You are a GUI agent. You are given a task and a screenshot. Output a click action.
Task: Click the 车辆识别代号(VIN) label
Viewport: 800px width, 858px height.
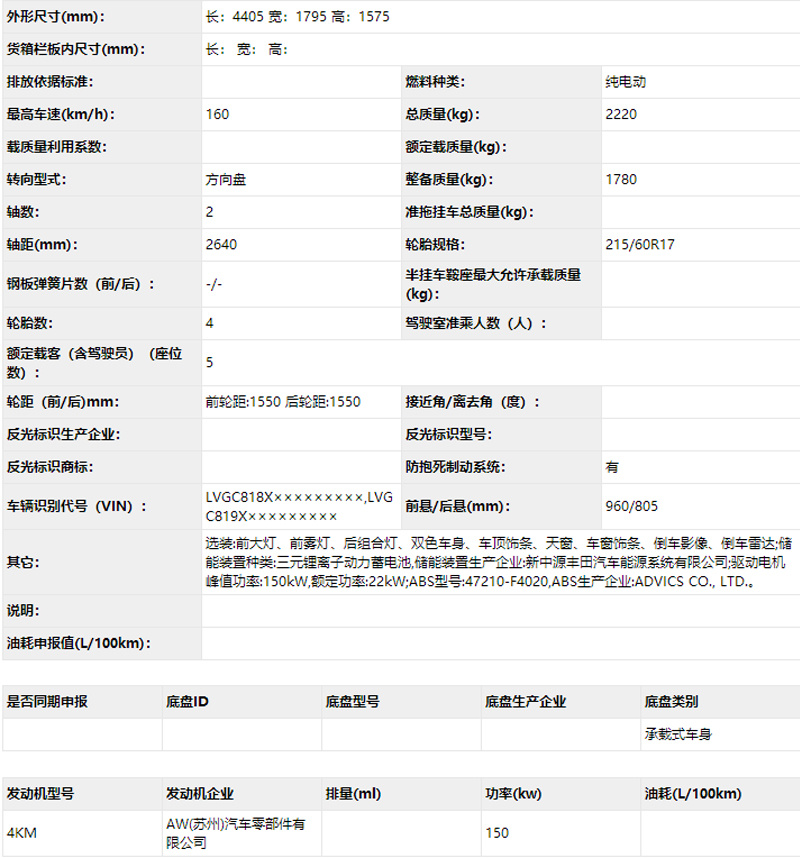(x=77, y=506)
